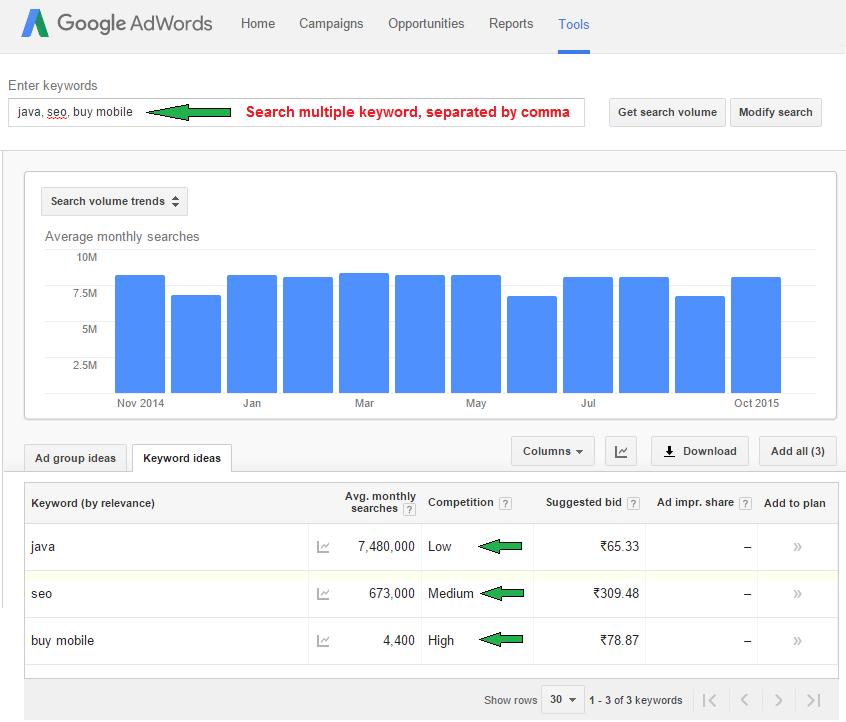Image resolution: width=846 pixels, height=722 pixels.
Task: Click the Jul chart bar
Action: tap(588, 335)
